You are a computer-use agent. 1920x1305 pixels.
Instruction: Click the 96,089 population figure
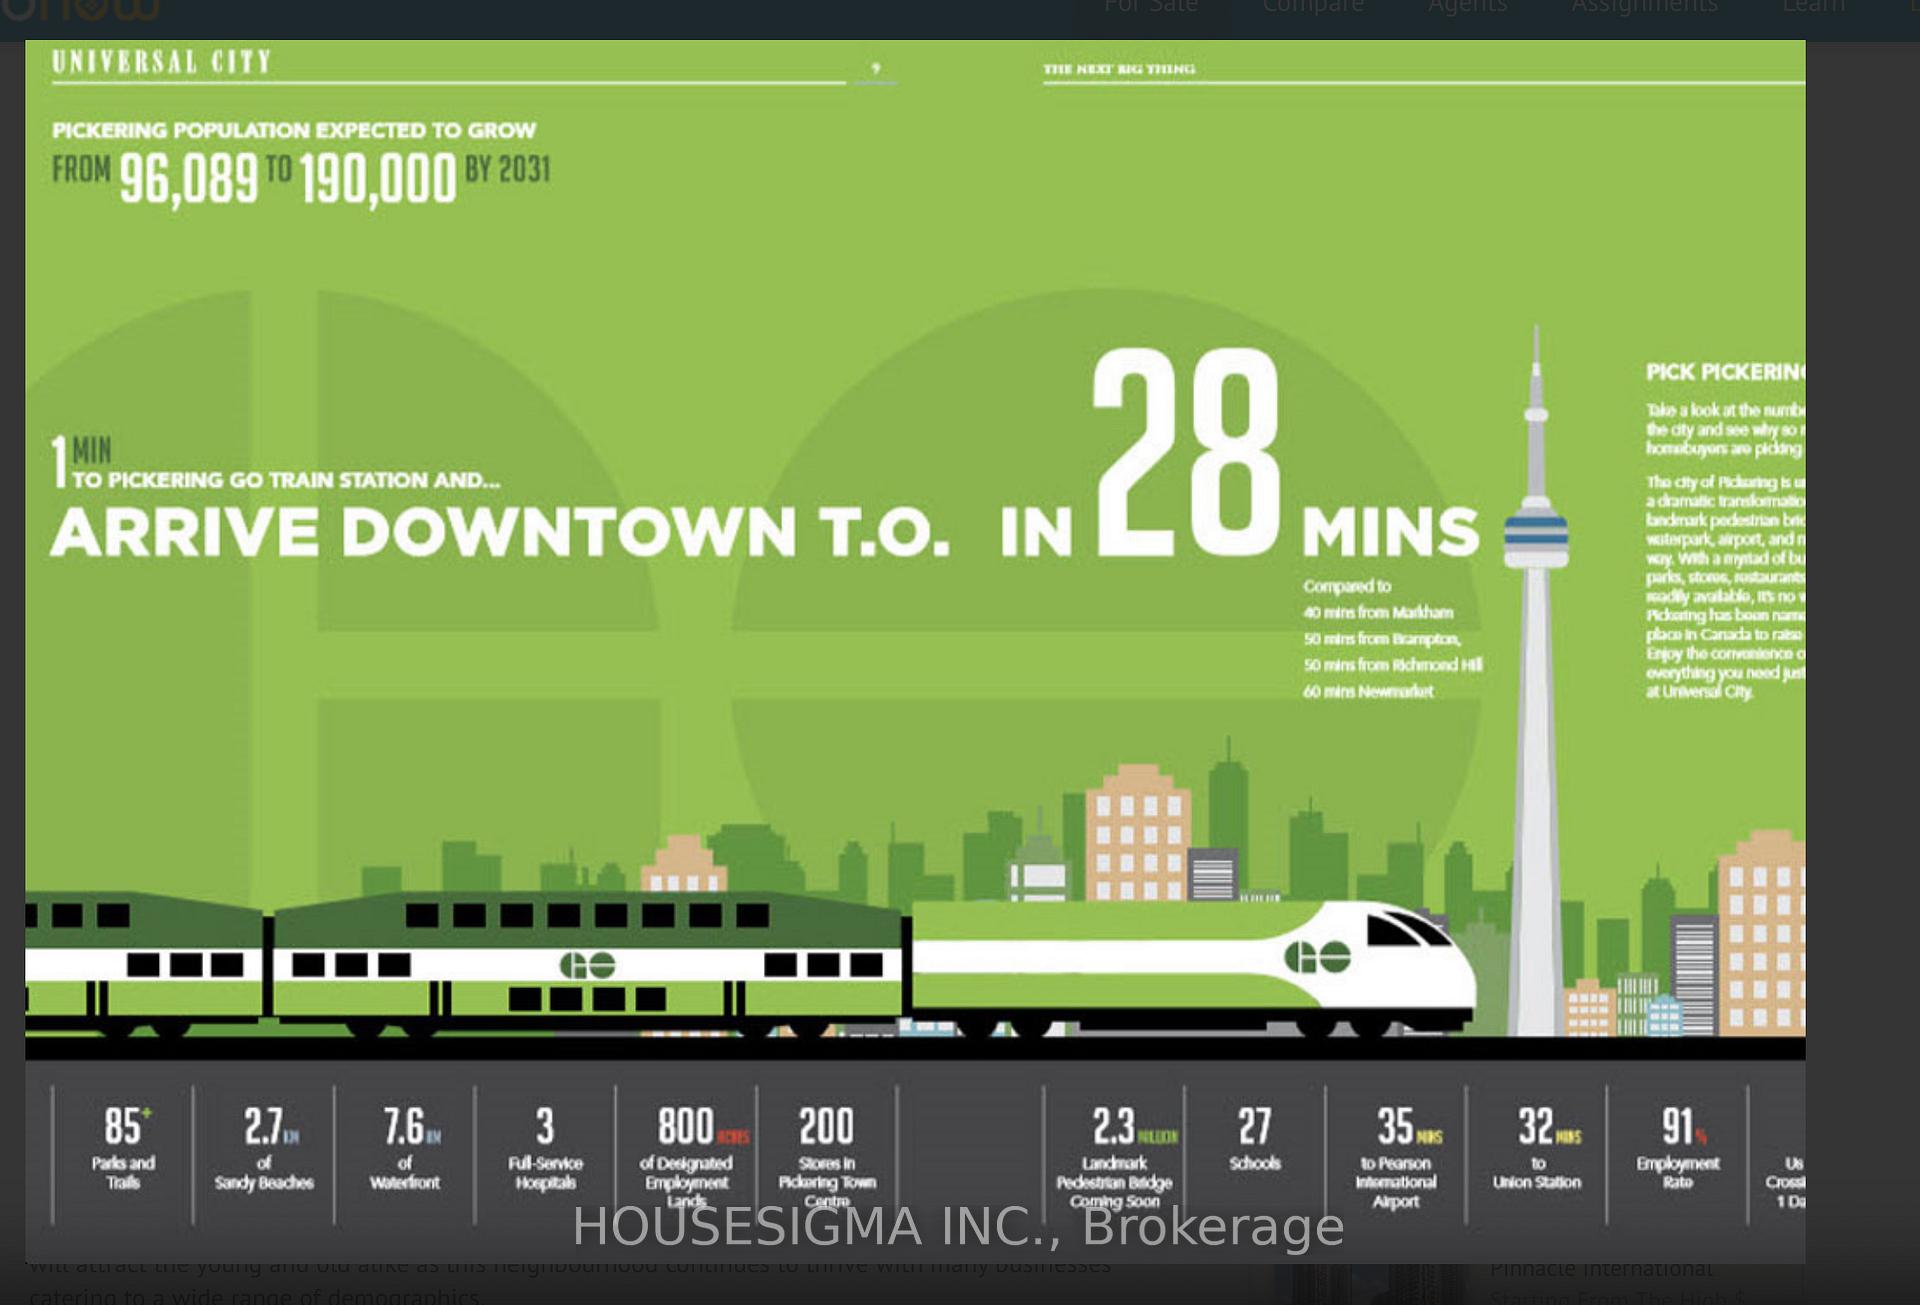(189, 180)
